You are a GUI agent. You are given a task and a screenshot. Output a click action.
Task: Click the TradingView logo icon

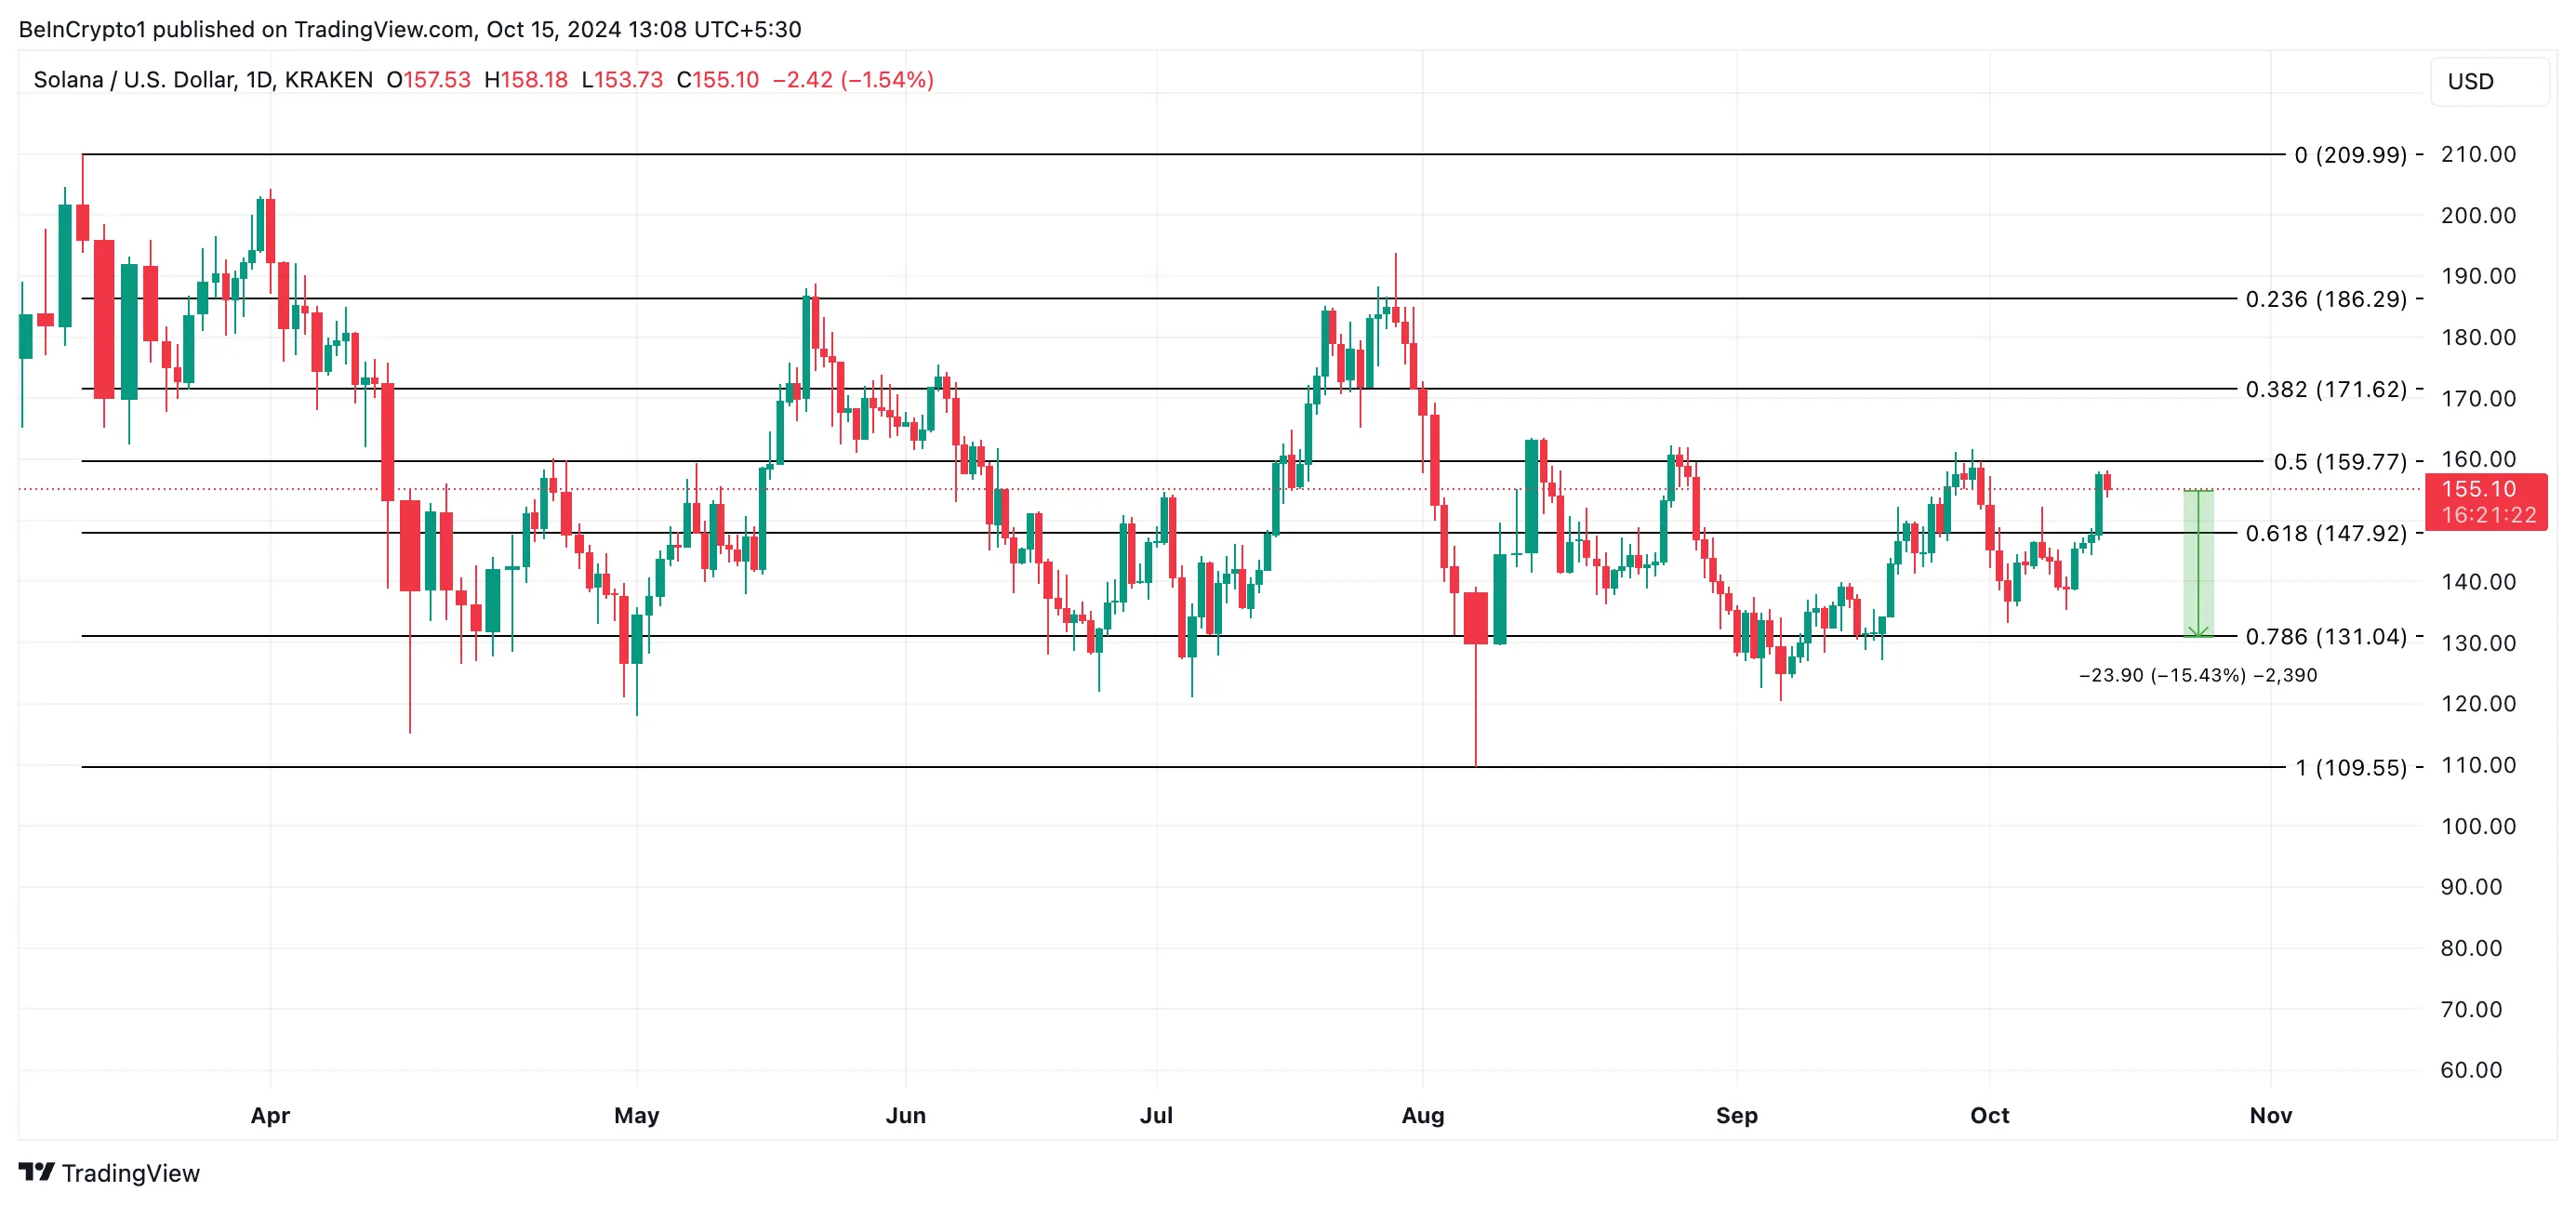(x=36, y=1171)
